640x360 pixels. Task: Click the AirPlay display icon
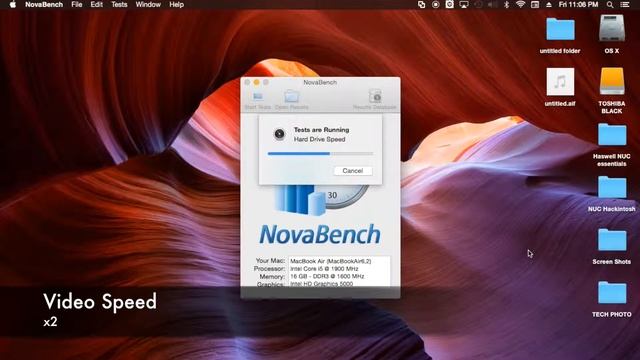pyautogui.click(x=464, y=4)
